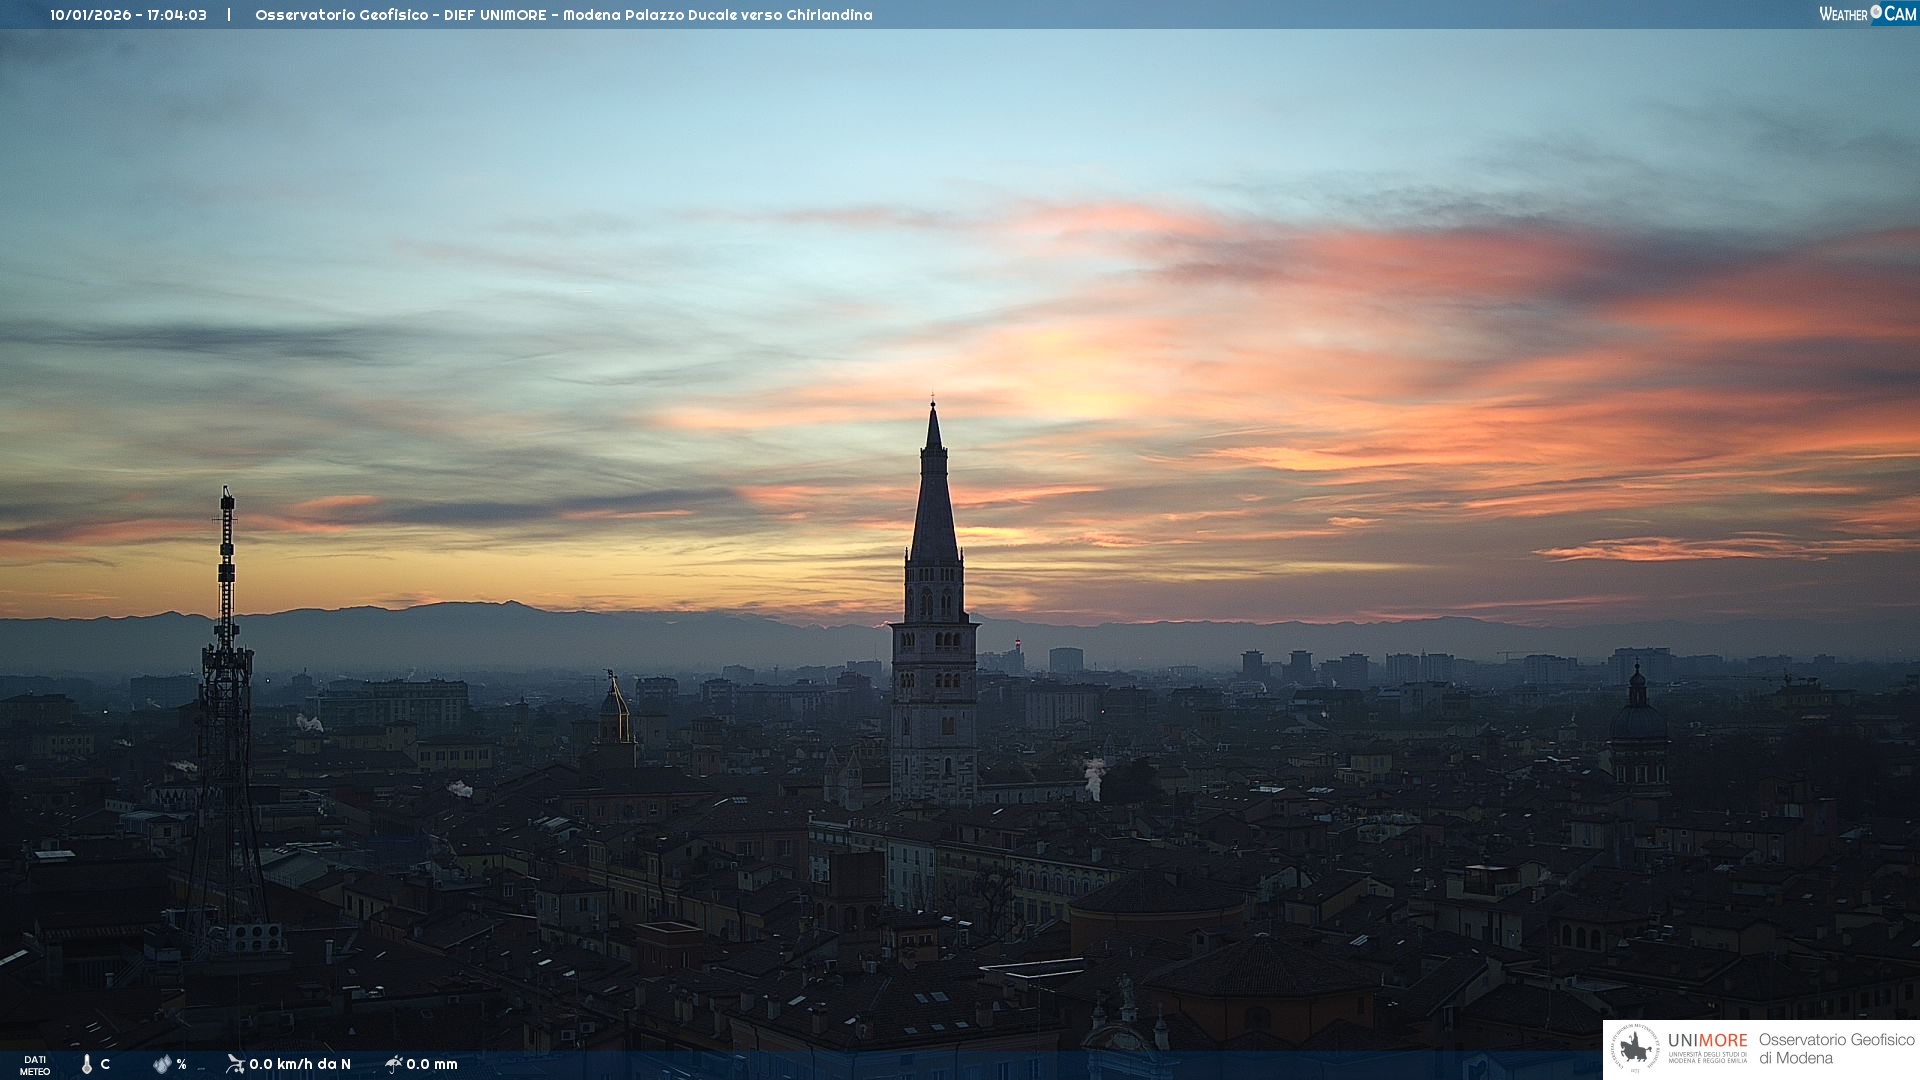Screen dimensions: 1920x1080
Task: Click the thermometer temperature icon
Action: pos(87,1064)
